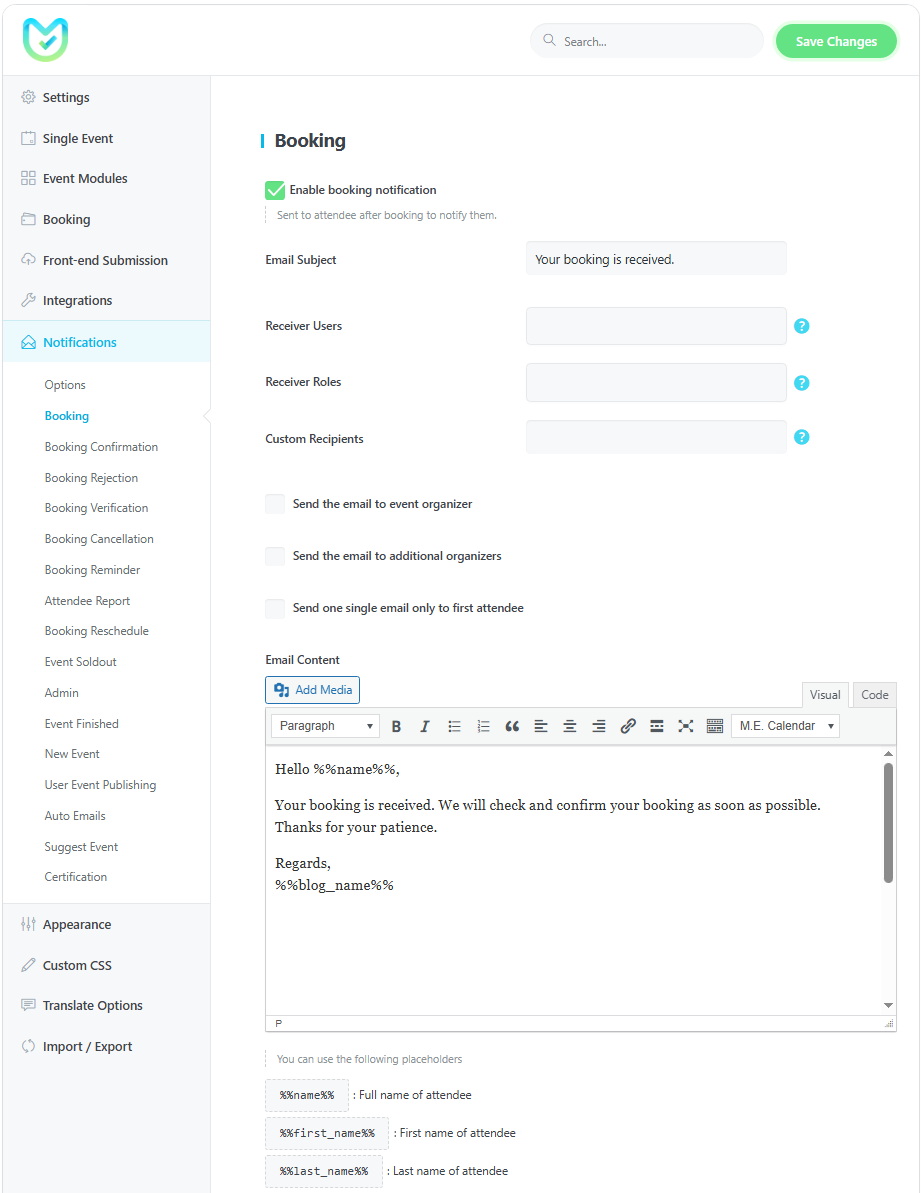Click the editor's vertical scrollbar thumb

tap(888, 822)
